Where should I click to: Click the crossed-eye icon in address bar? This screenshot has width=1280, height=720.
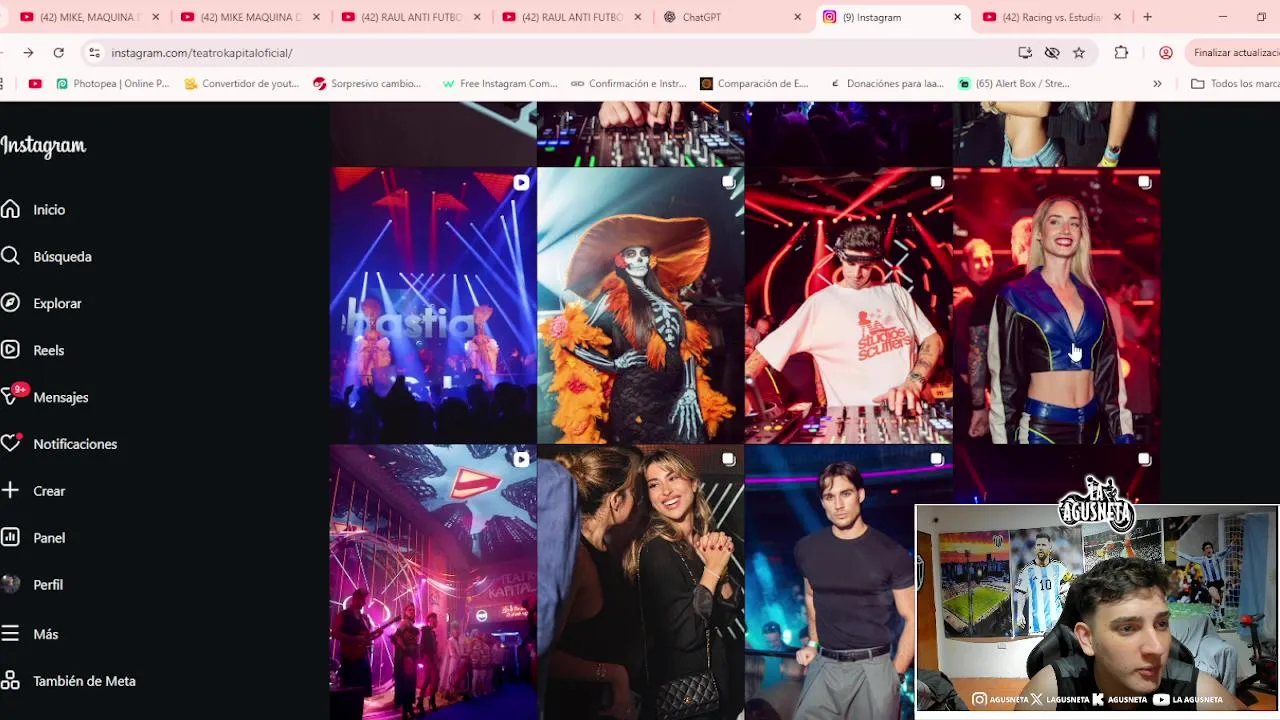coord(1052,52)
